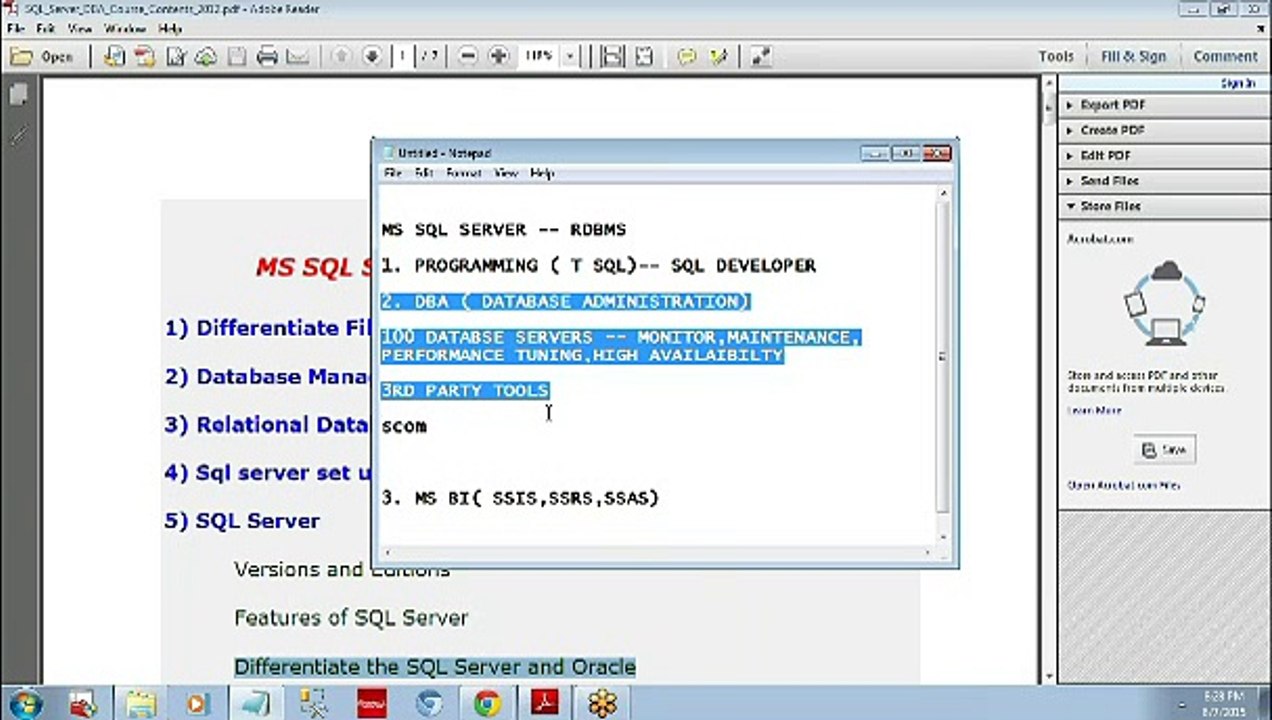1272x720 pixels.
Task: Open Notepad Format menu
Action: (463, 174)
